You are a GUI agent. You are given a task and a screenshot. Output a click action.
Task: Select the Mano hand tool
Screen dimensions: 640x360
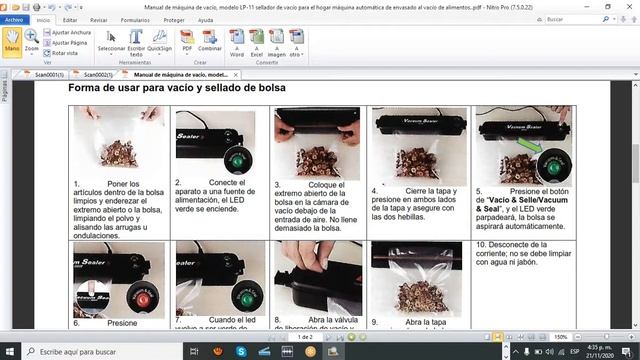12,42
